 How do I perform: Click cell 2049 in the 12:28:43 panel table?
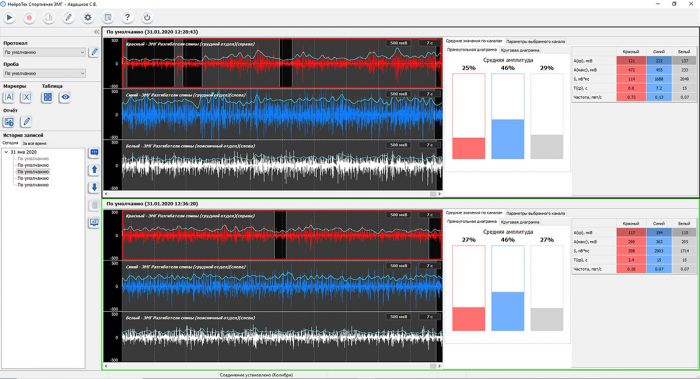684,79
